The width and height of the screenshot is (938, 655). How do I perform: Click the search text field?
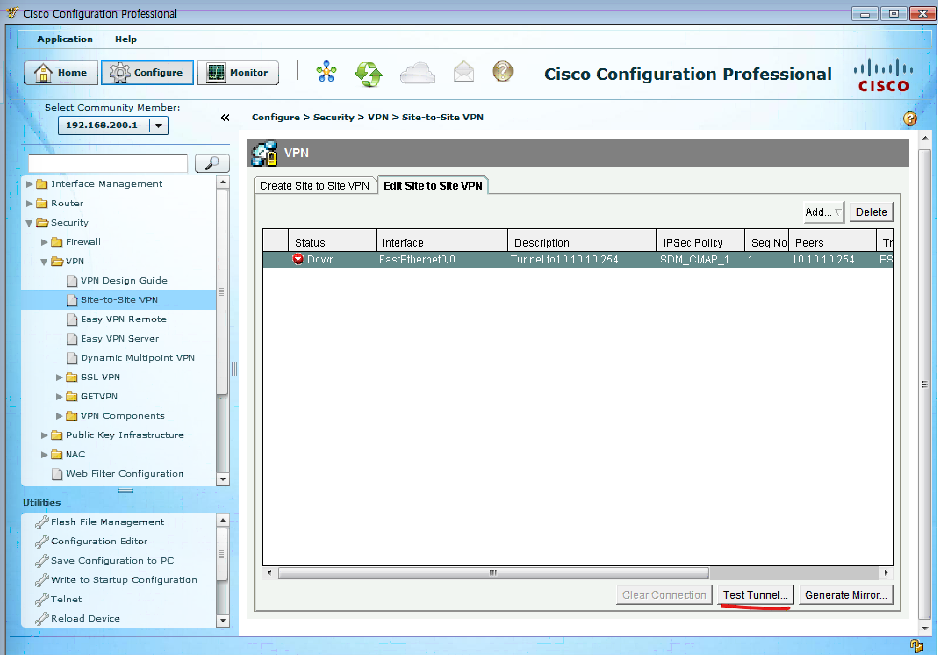click(x=108, y=163)
